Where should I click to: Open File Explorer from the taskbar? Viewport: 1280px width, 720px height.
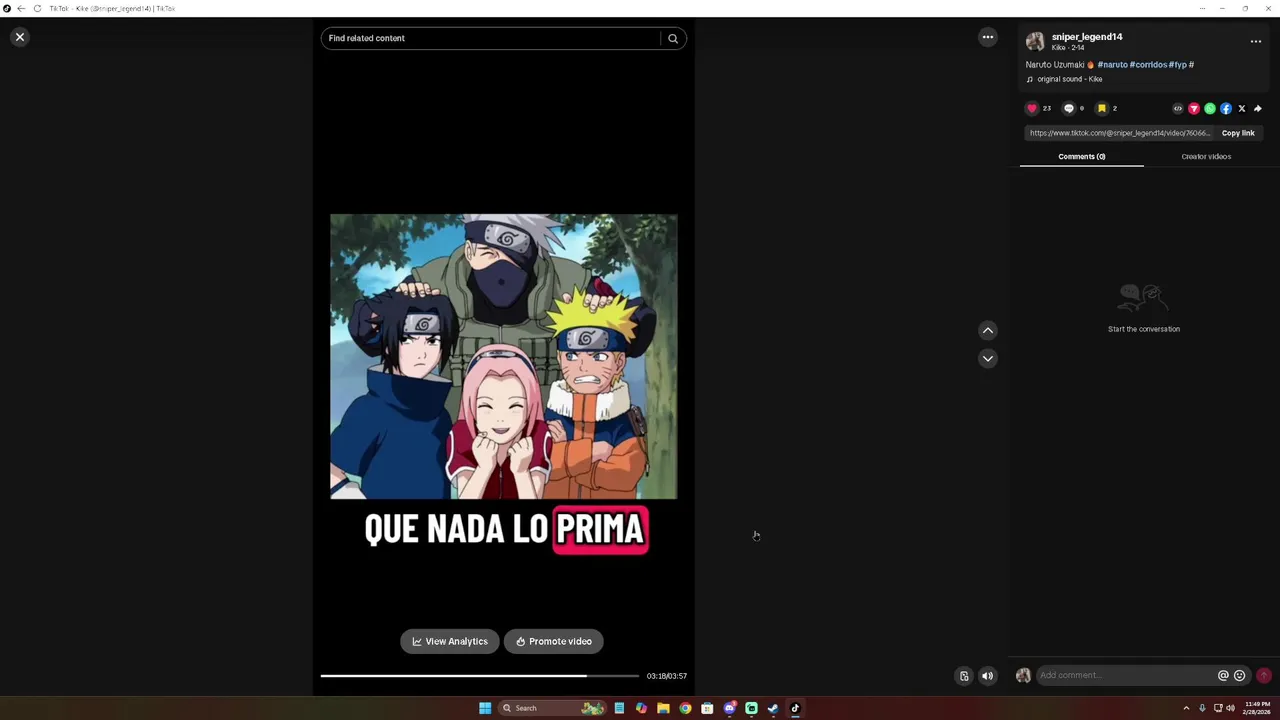(x=663, y=708)
